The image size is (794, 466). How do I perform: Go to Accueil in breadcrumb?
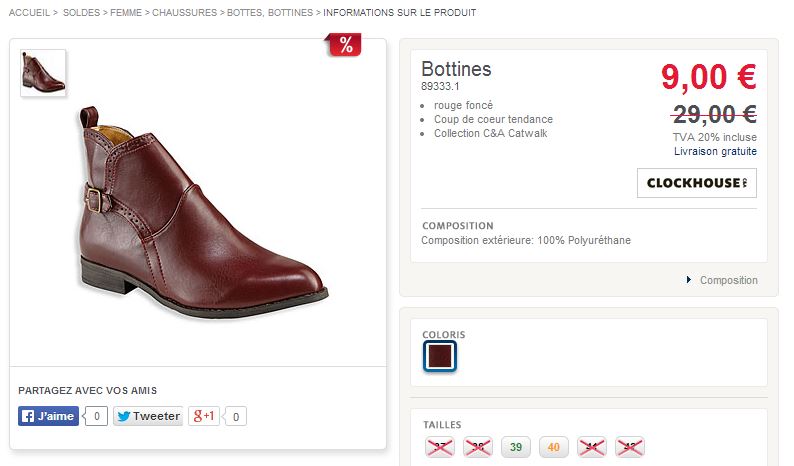[29, 13]
